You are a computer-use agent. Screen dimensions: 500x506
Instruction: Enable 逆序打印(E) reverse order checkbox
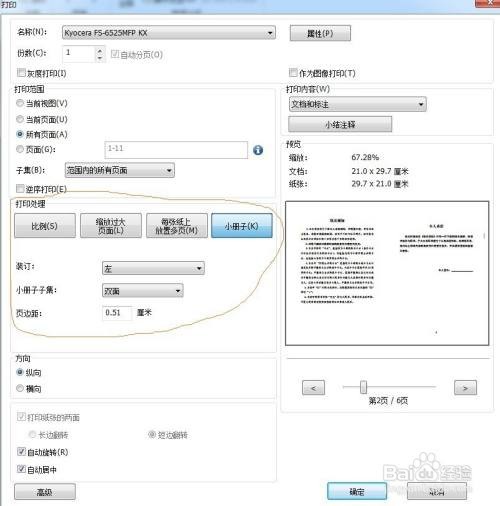[x=20, y=189]
